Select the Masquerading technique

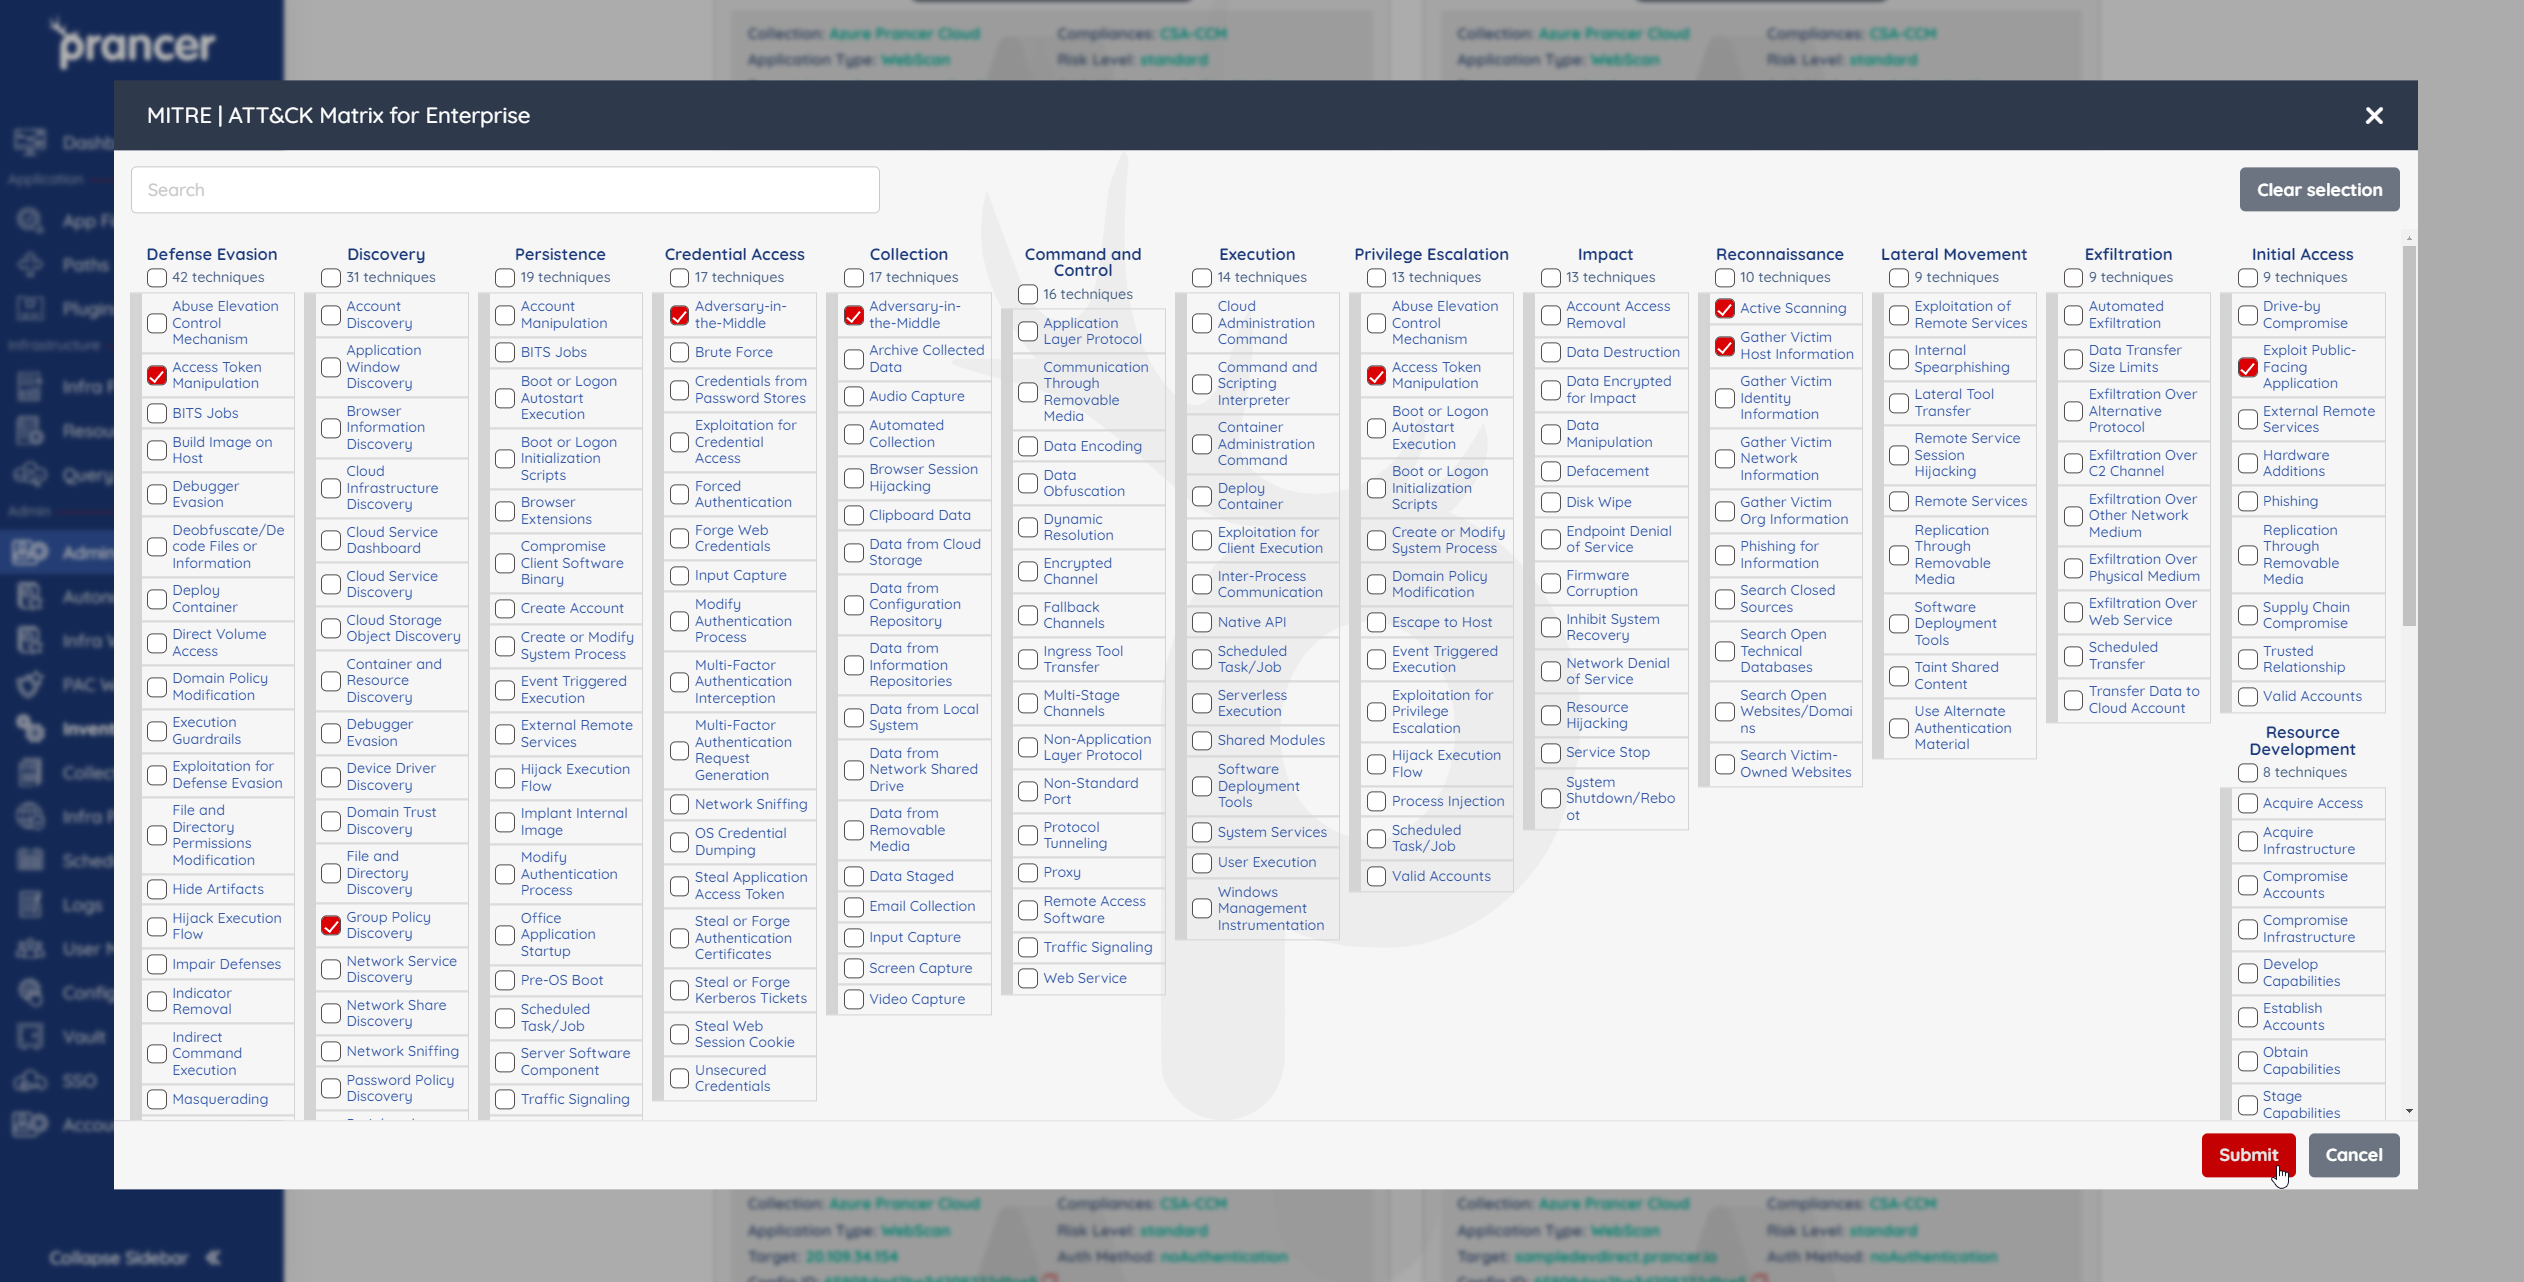pos(157,1100)
